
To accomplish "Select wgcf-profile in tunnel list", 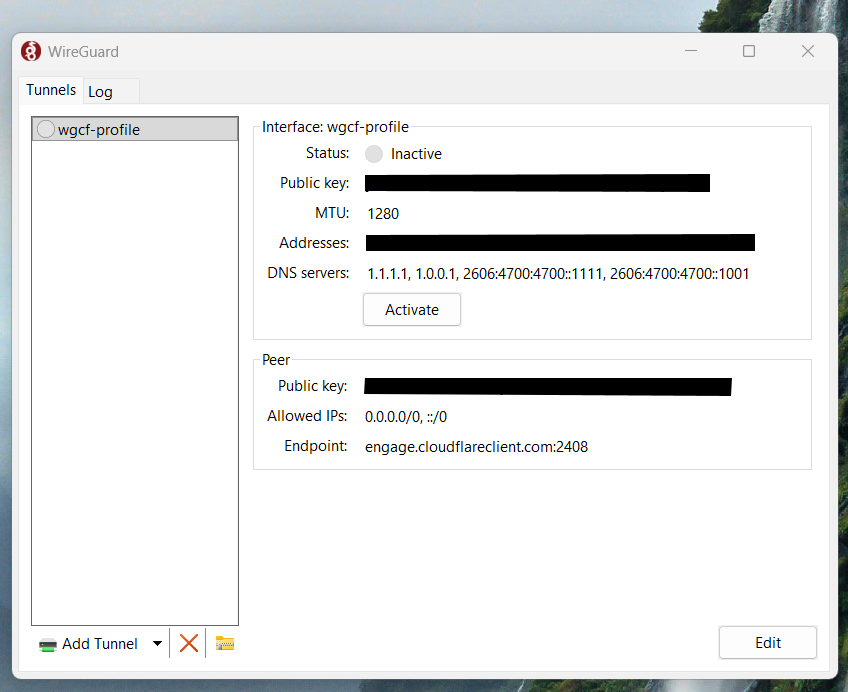I will tap(135, 130).
